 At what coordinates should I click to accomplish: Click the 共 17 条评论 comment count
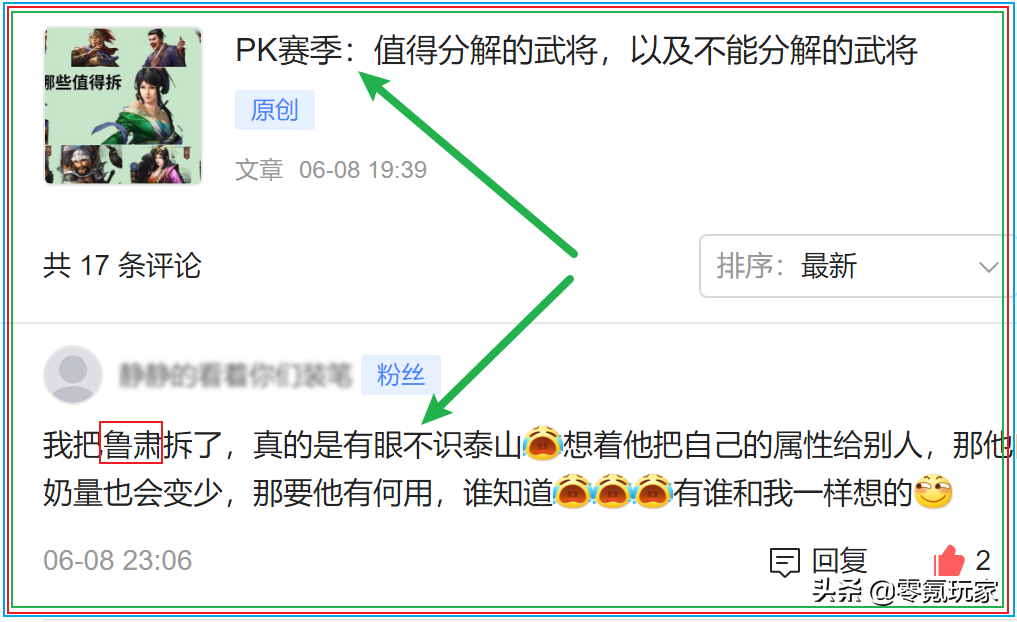122,266
